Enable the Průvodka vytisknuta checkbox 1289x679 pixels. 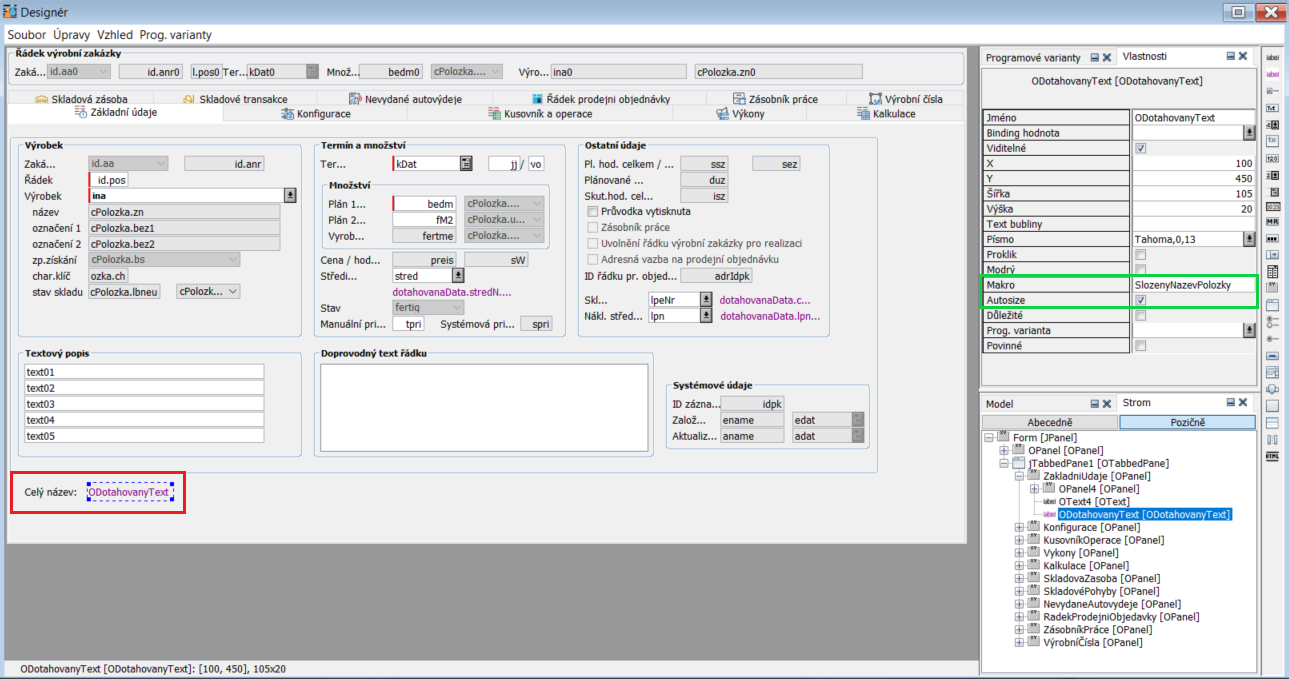pyautogui.click(x=592, y=212)
